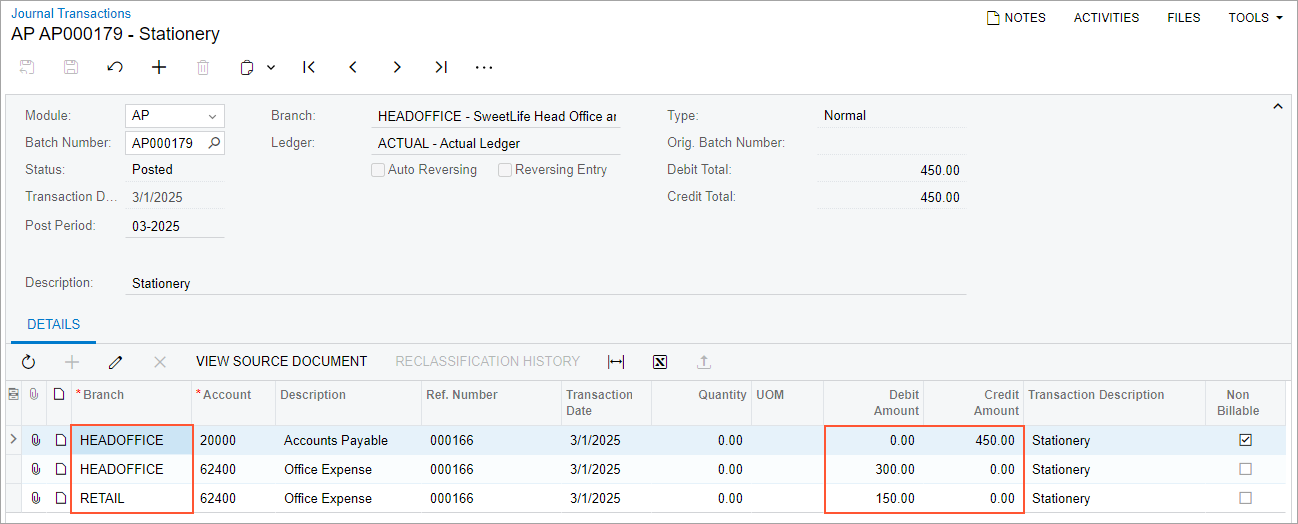1298x524 pixels.
Task: Toggle the Reversing Entry checkbox
Action: (505, 170)
